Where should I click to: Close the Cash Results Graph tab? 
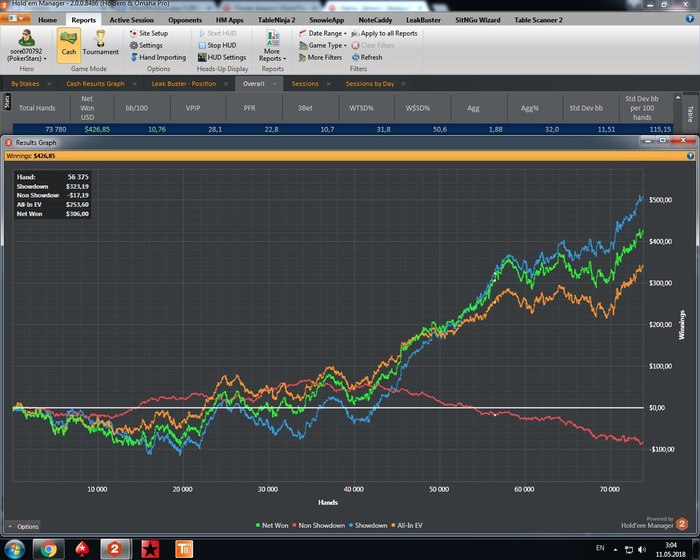point(134,84)
